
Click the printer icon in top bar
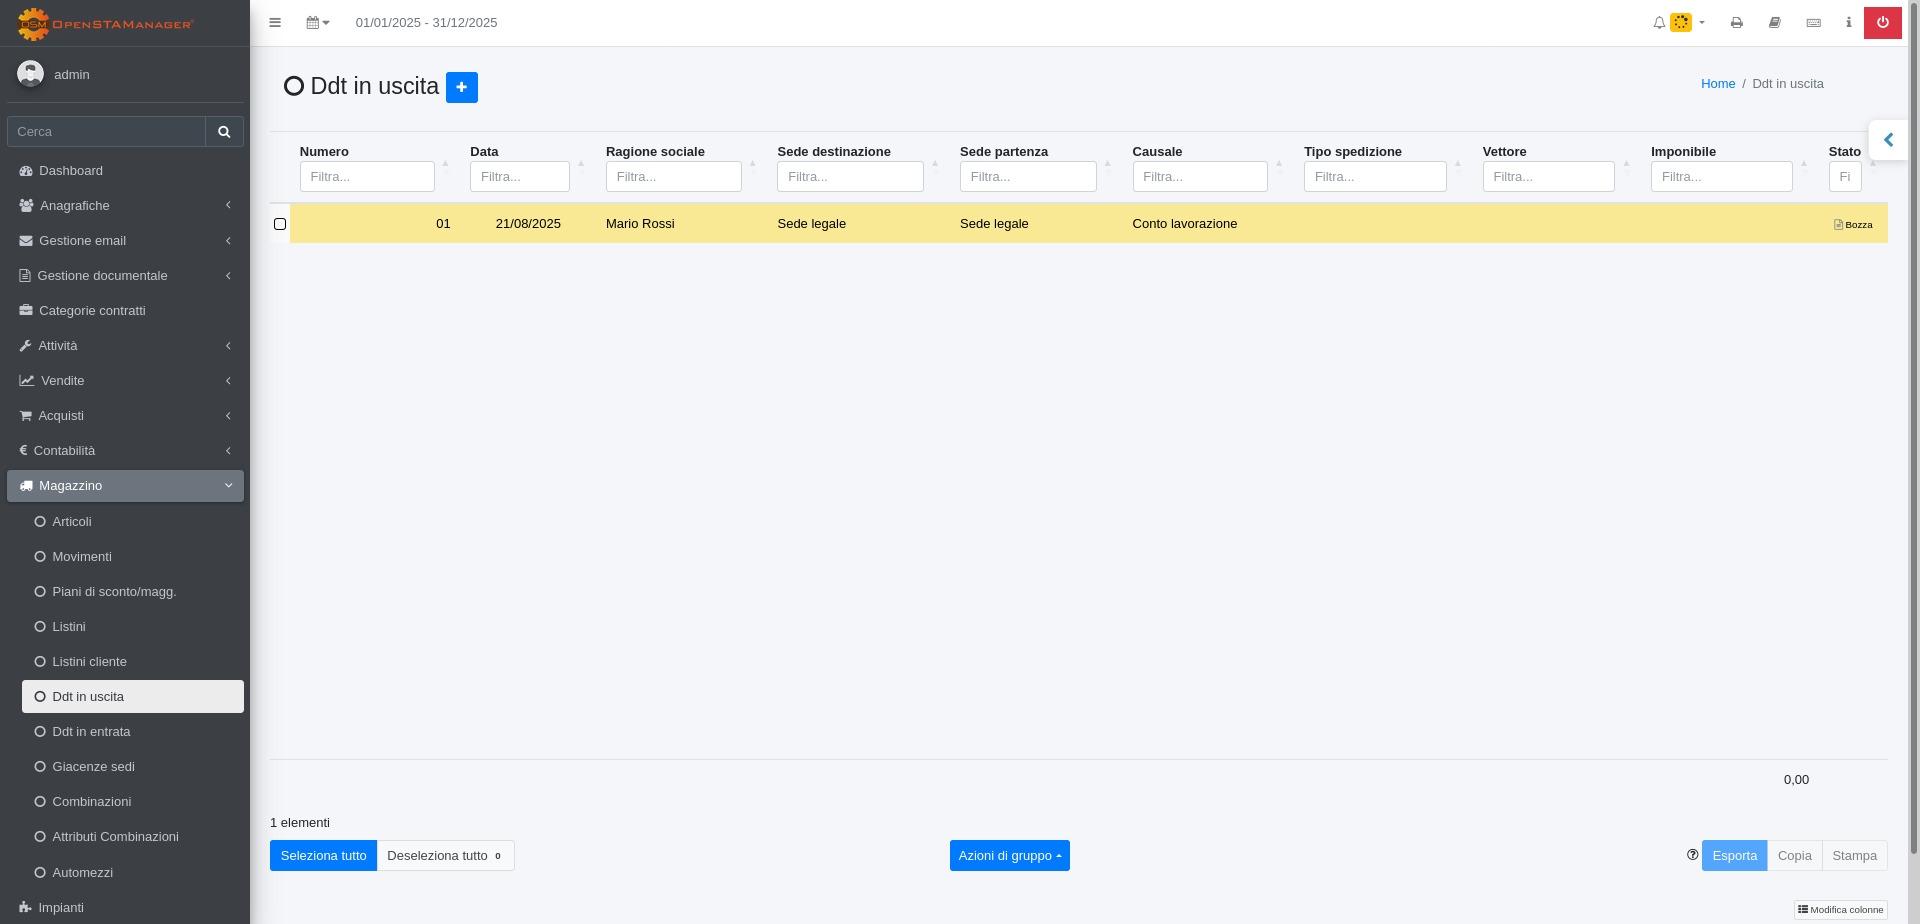coord(1737,23)
